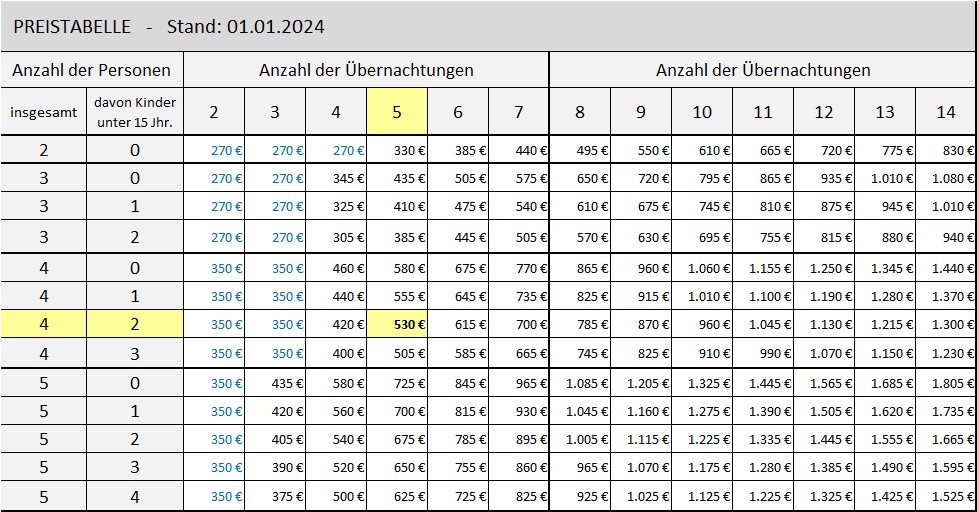Select the Anzahl der Personen header cell

[92, 70]
